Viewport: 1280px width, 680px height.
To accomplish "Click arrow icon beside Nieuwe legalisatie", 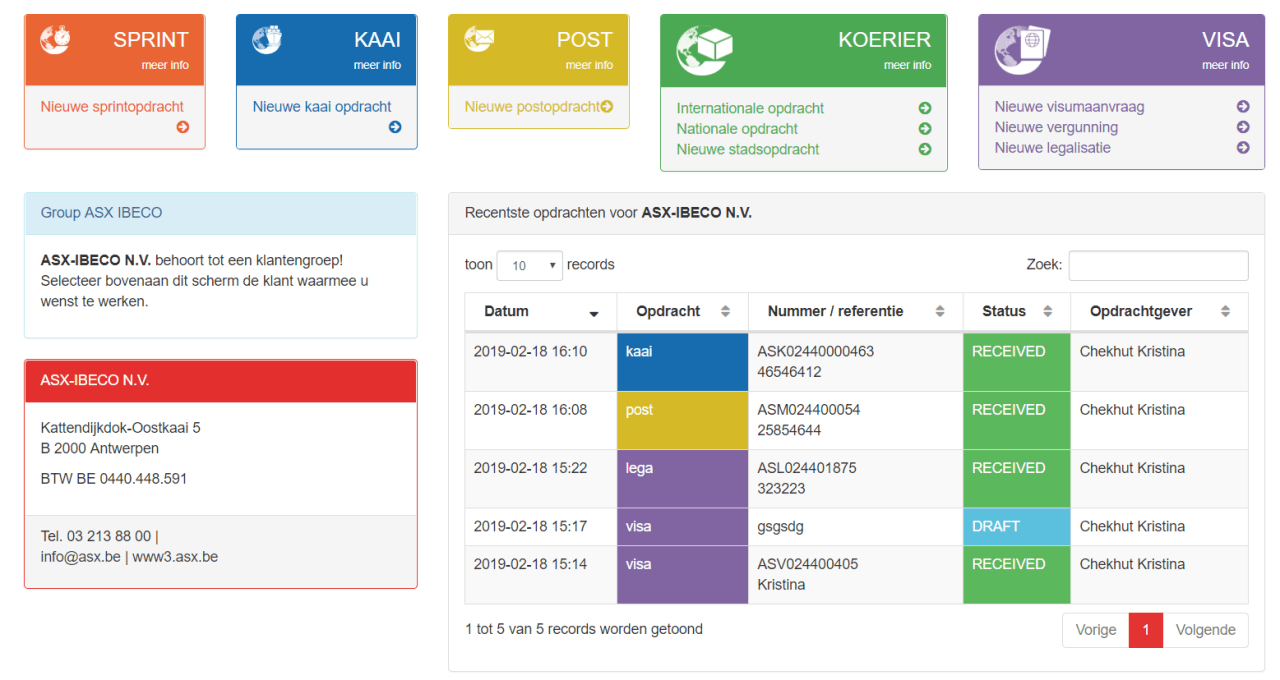I will pyautogui.click(x=1243, y=148).
